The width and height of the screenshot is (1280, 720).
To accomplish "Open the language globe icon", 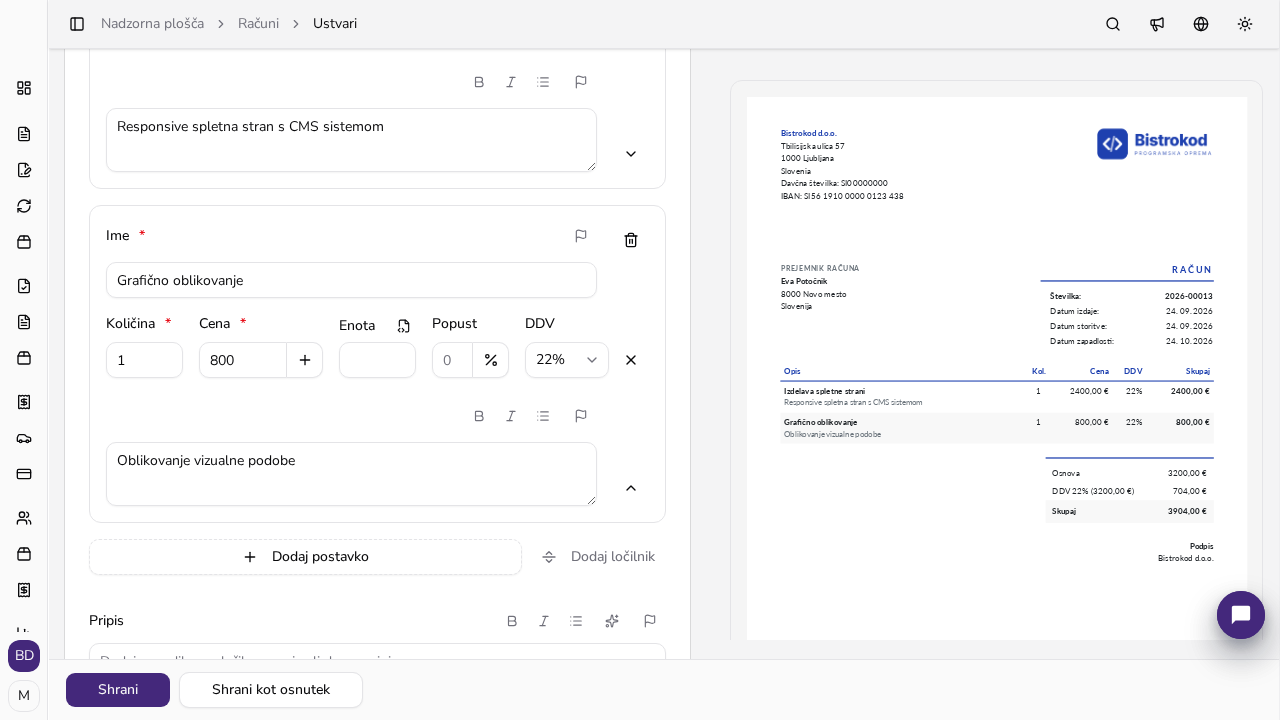I will point(1201,24).
